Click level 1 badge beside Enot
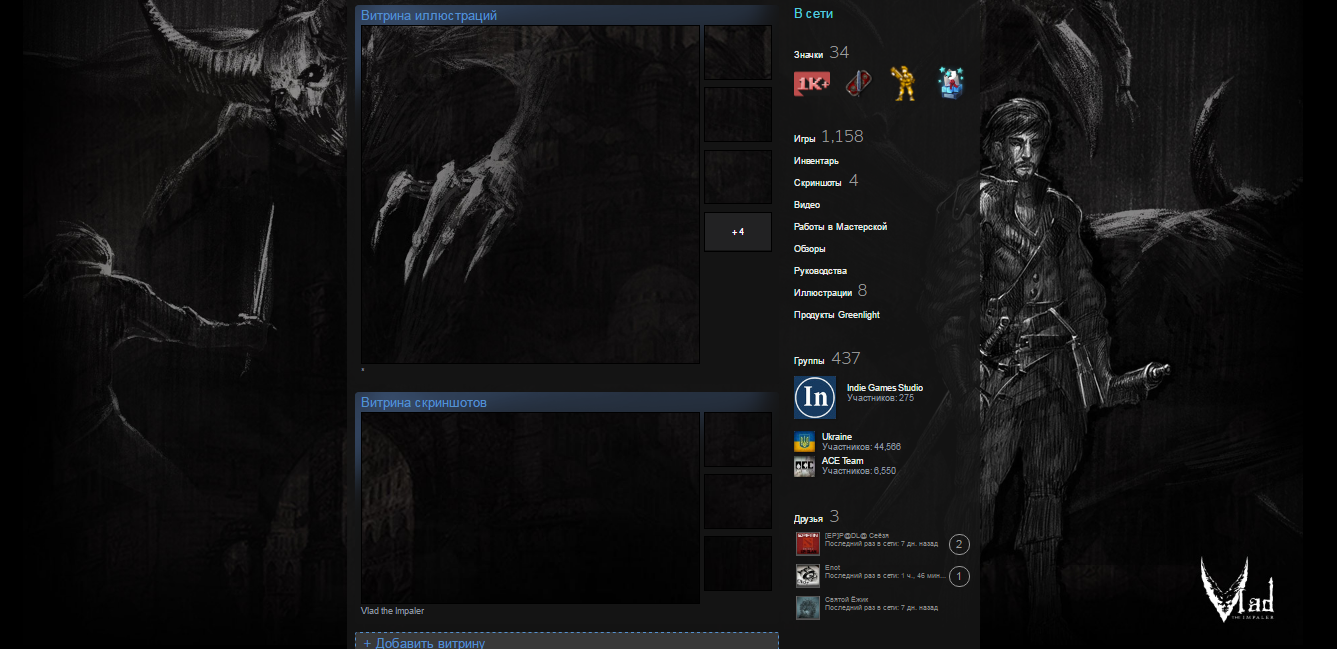This screenshot has height=649, width=1337. tap(959, 577)
